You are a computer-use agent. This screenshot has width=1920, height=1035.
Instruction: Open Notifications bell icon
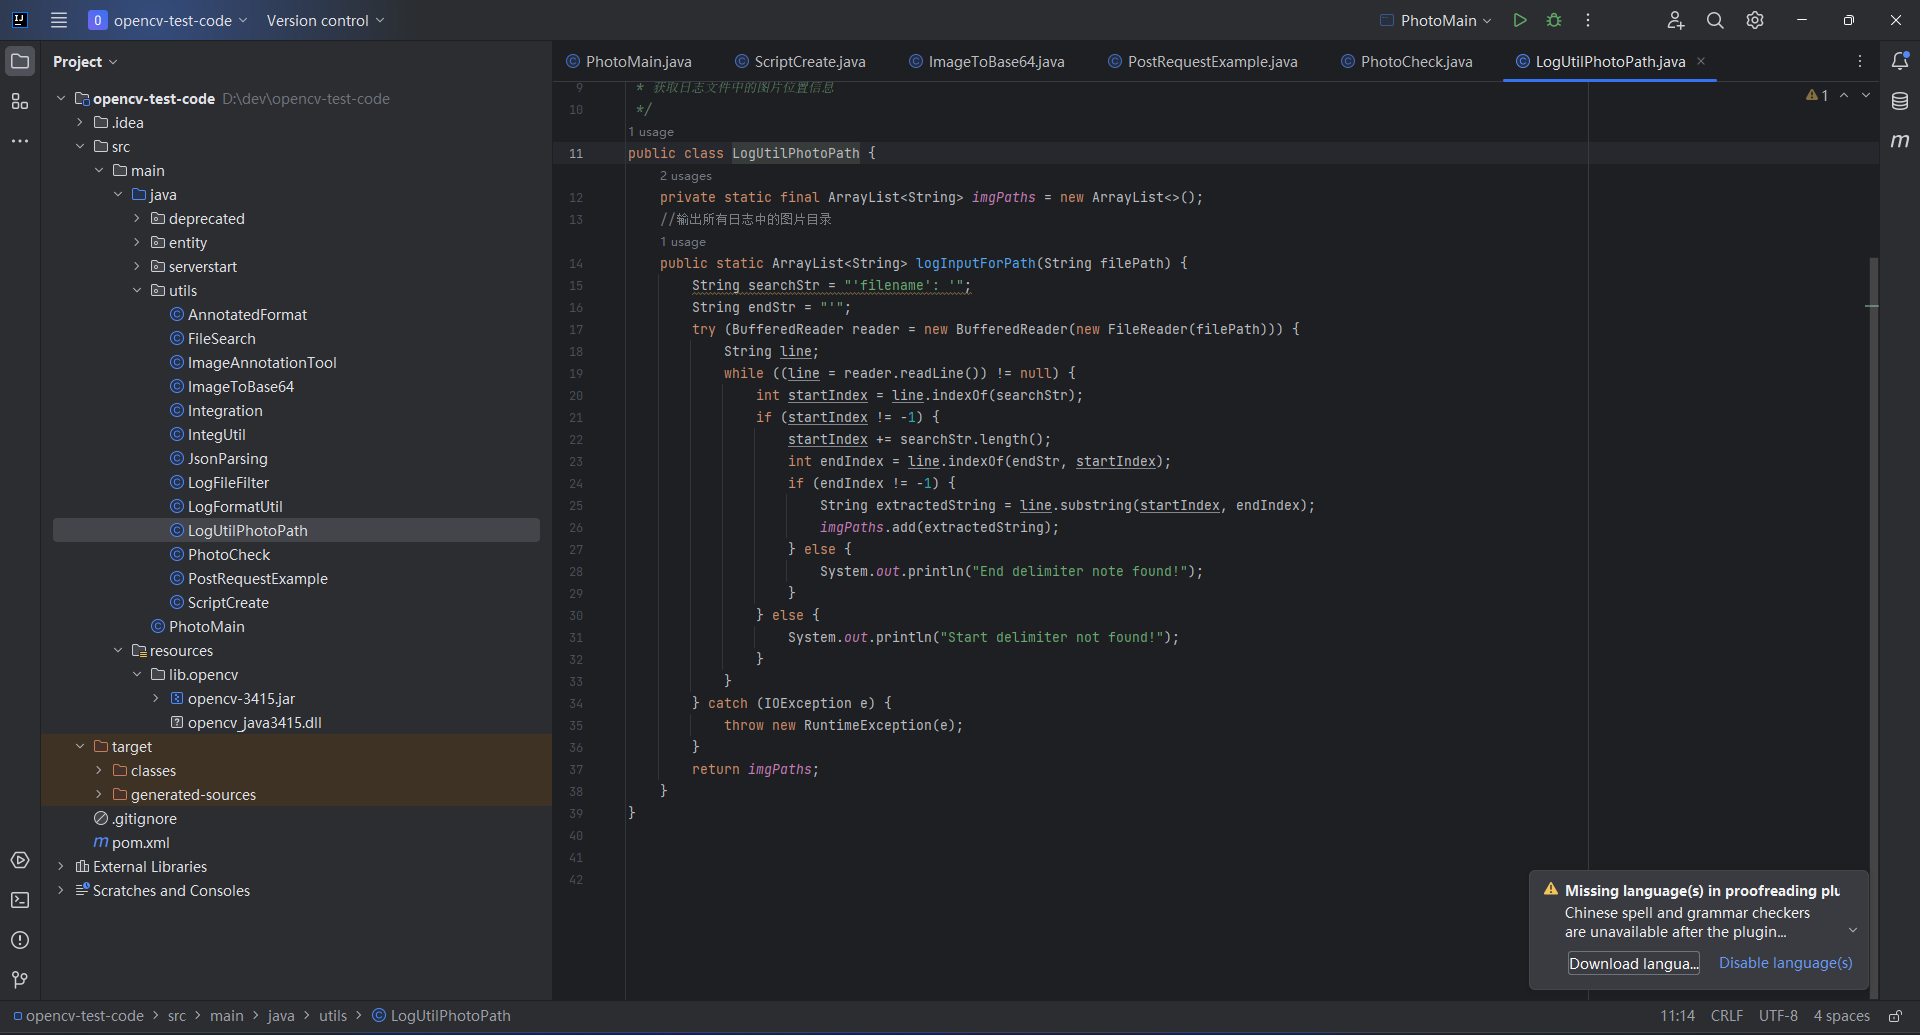click(x=1900, y=61)
